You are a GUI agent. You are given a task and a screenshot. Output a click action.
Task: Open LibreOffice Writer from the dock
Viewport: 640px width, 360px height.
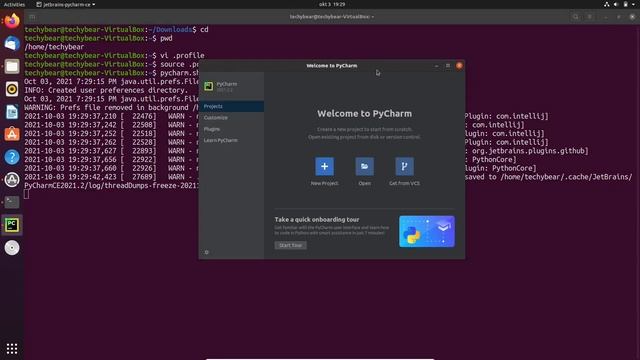coord(12,112)
